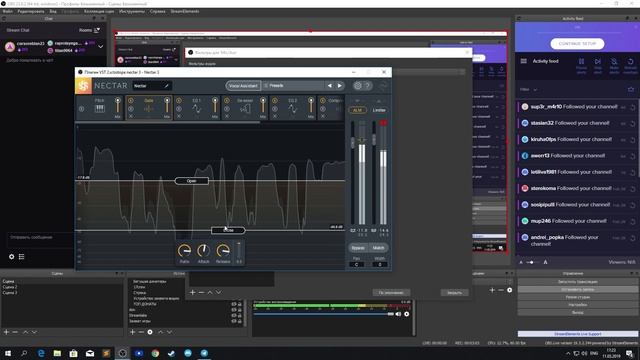Viewport: 640px width, 360px height.
Task: Click the Gate Ratio knob
Action: click(x=184, y=250)
